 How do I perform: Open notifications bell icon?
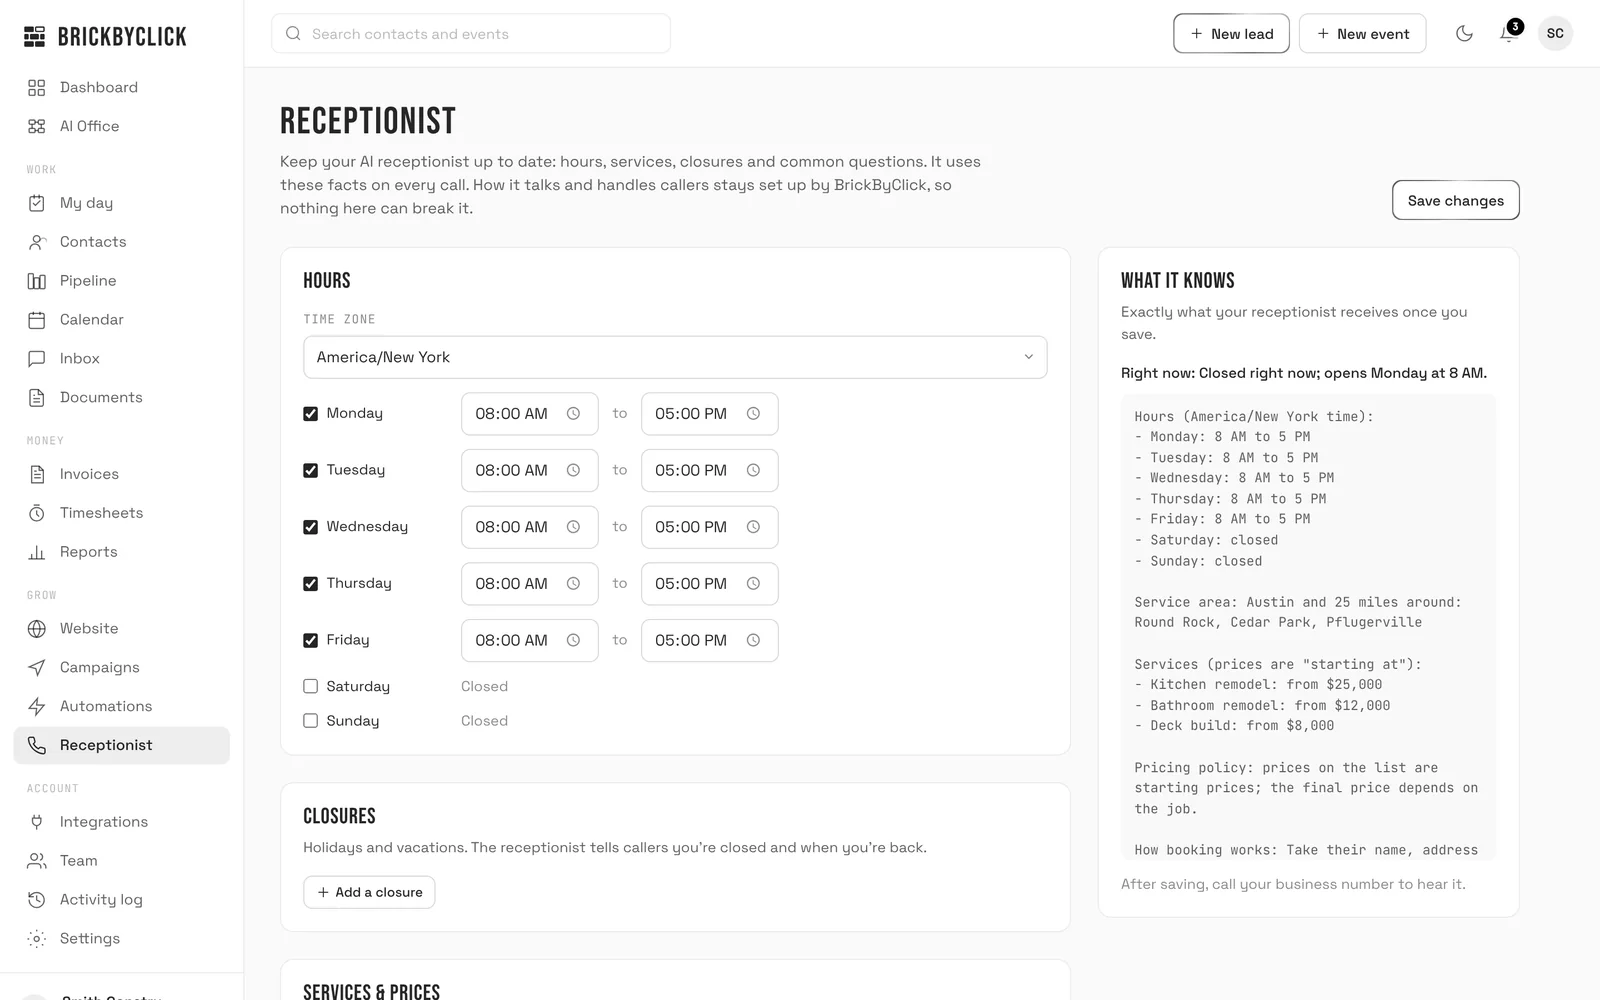1509,34
